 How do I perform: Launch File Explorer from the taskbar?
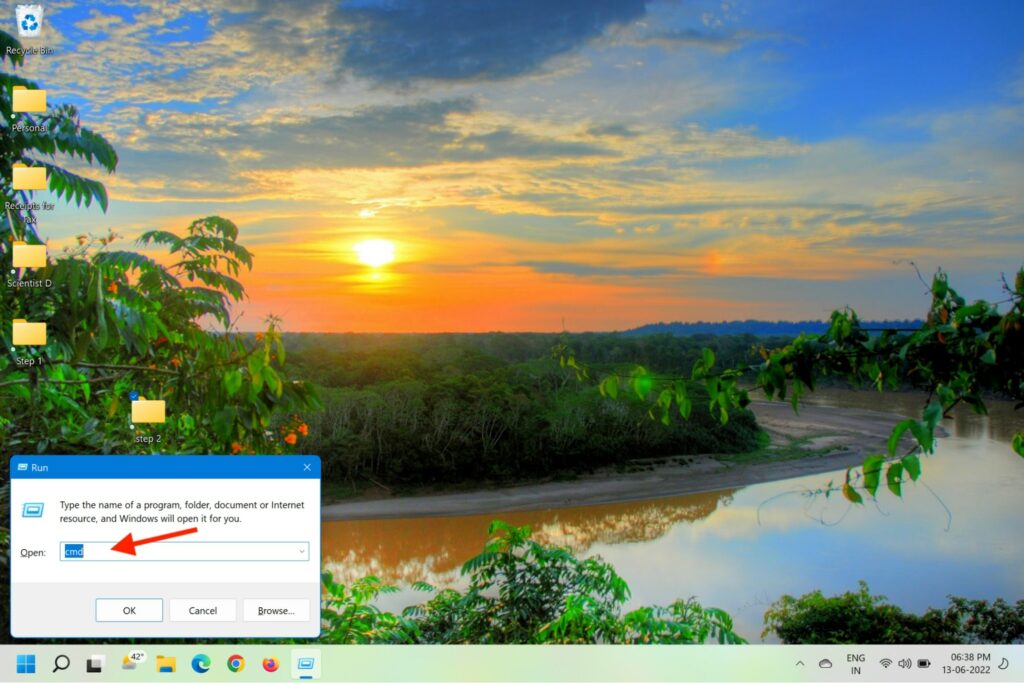tap(166, 663)
